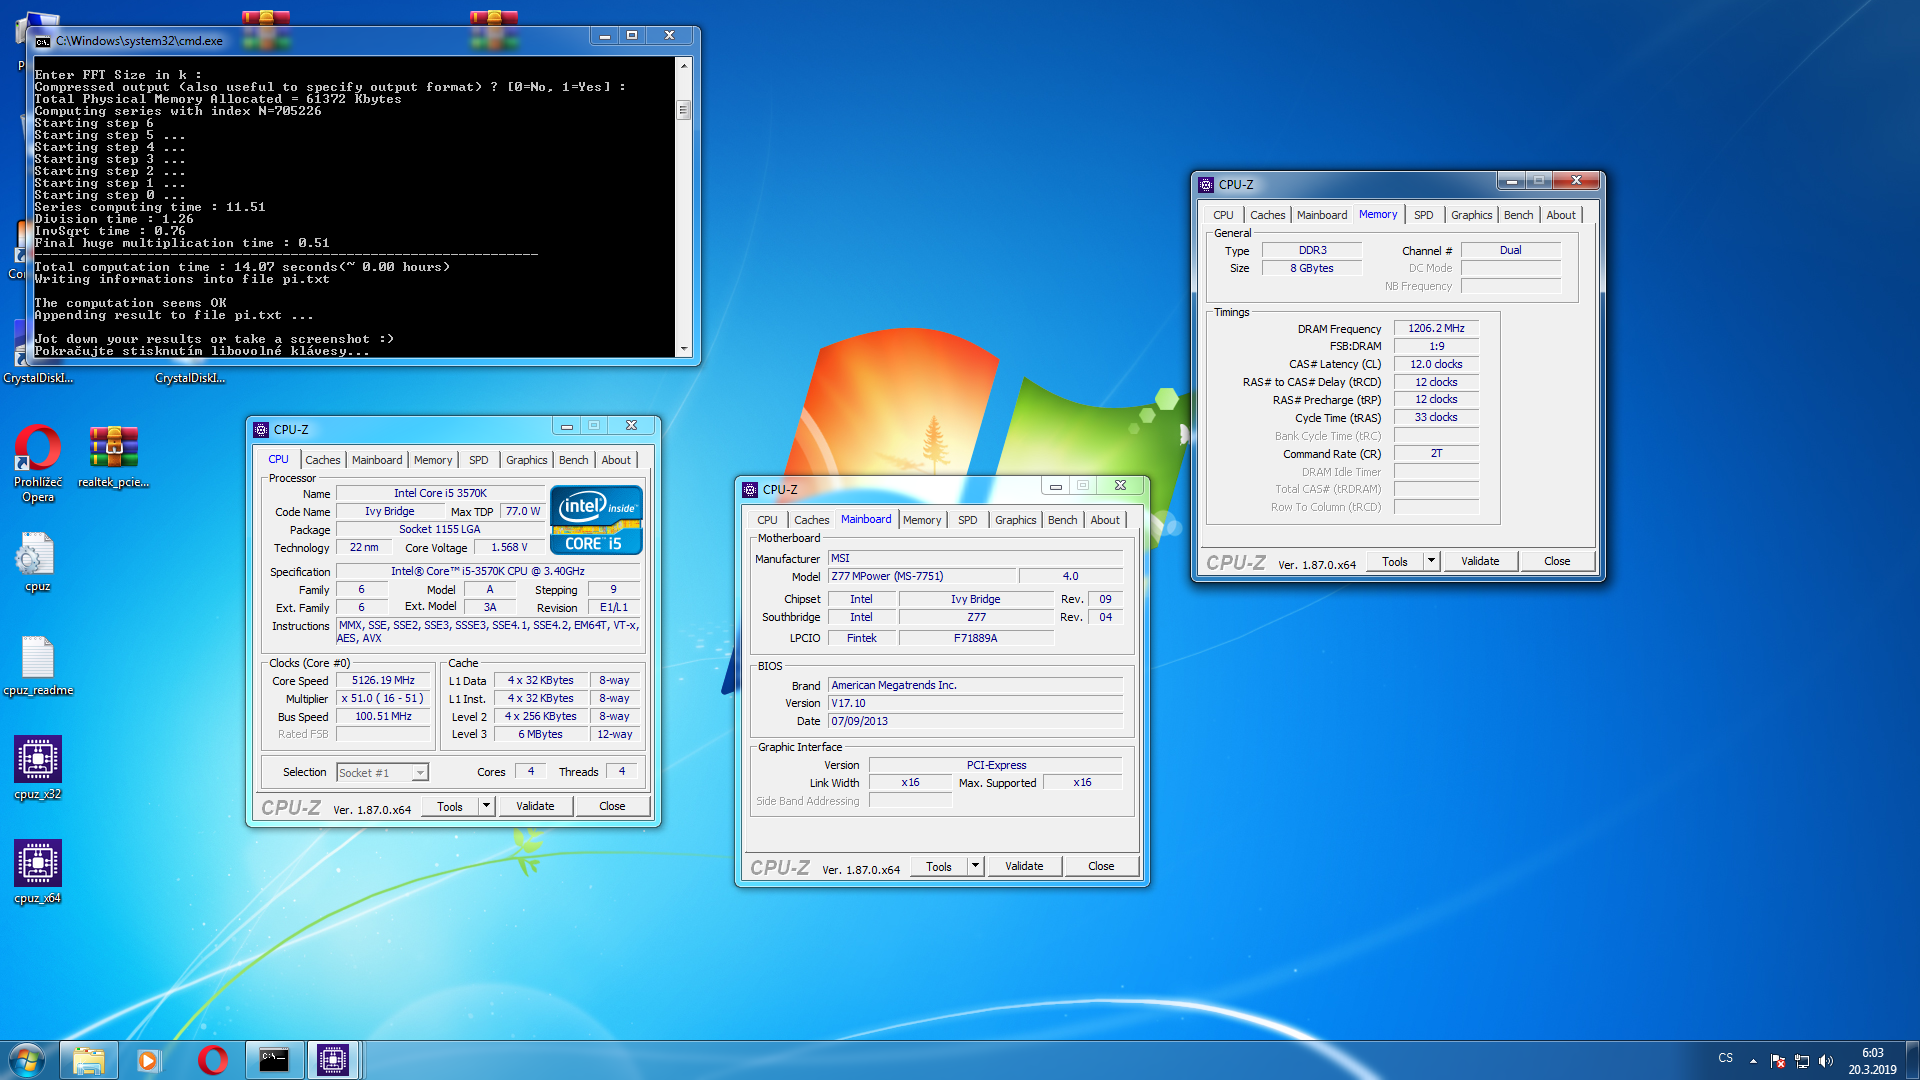Show hidden tray icons arrow
This screenshot has width=1920, height=1080.
[x=1753, y=1061]
